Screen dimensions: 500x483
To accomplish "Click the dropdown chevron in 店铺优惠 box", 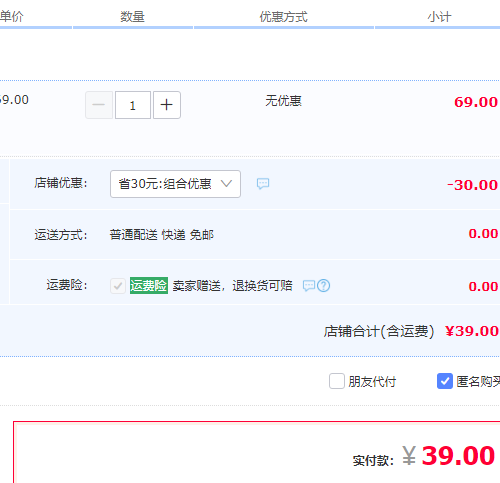I will coord(226,184).
